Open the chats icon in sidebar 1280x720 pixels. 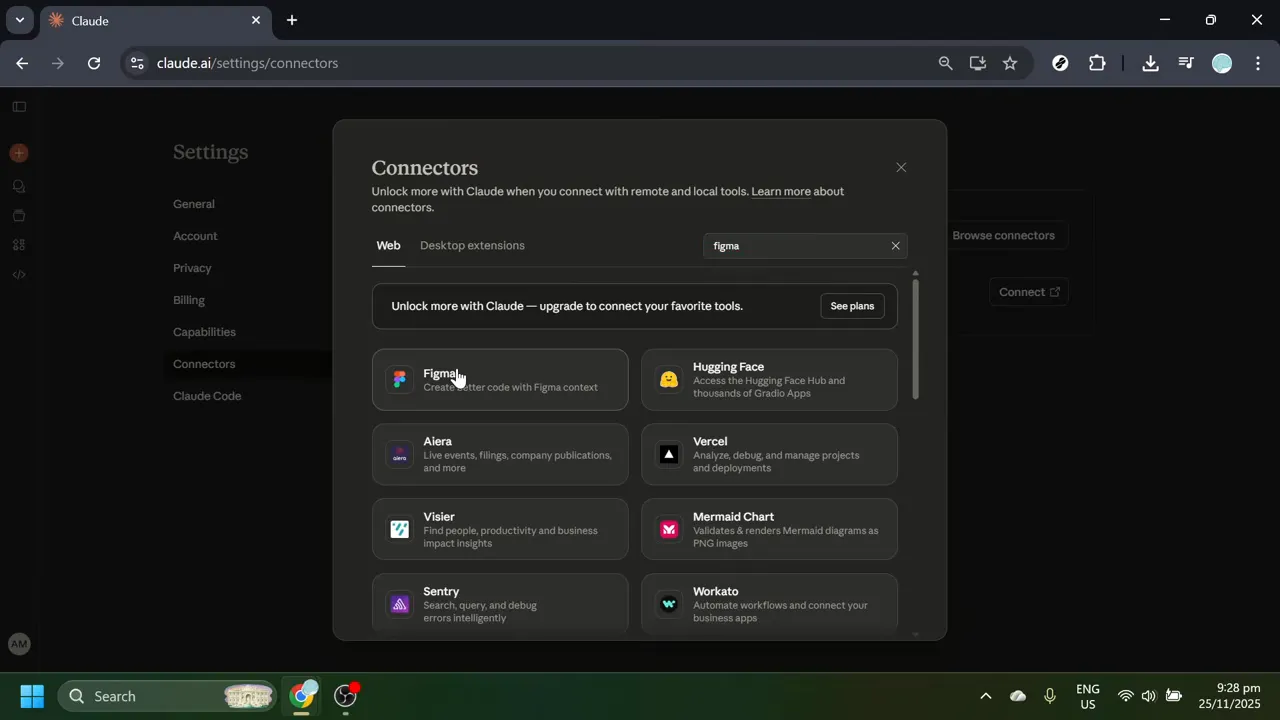19,186
